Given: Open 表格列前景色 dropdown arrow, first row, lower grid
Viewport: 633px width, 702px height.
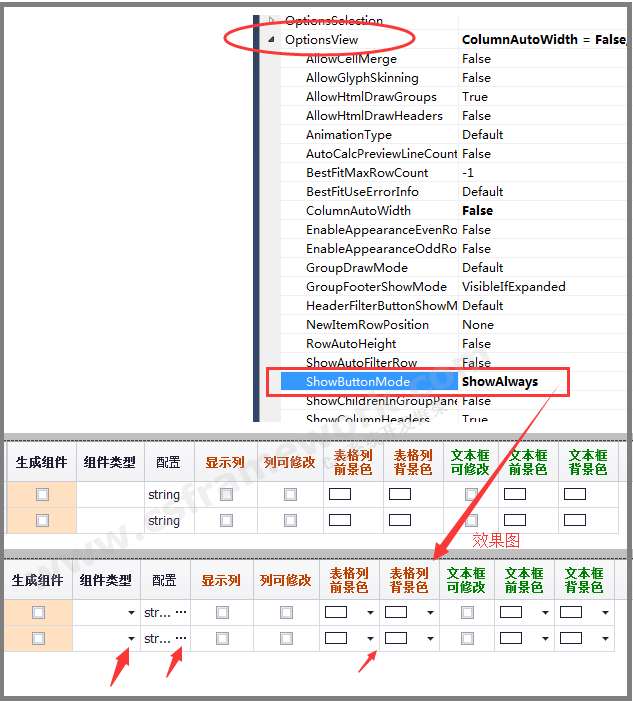Looking at the screenshot, I should pyautogui.click(x=370, y=613).
